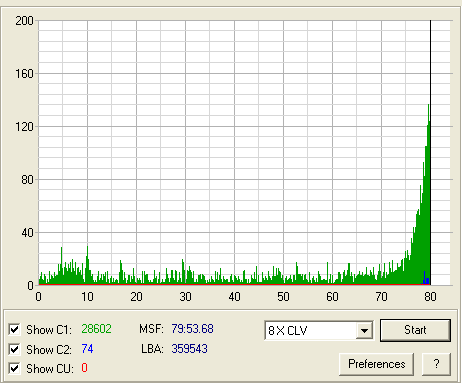This screenshot has width=462, height=384.
Task: Click the MSF value 79:53.68
Action: point(192,329)
